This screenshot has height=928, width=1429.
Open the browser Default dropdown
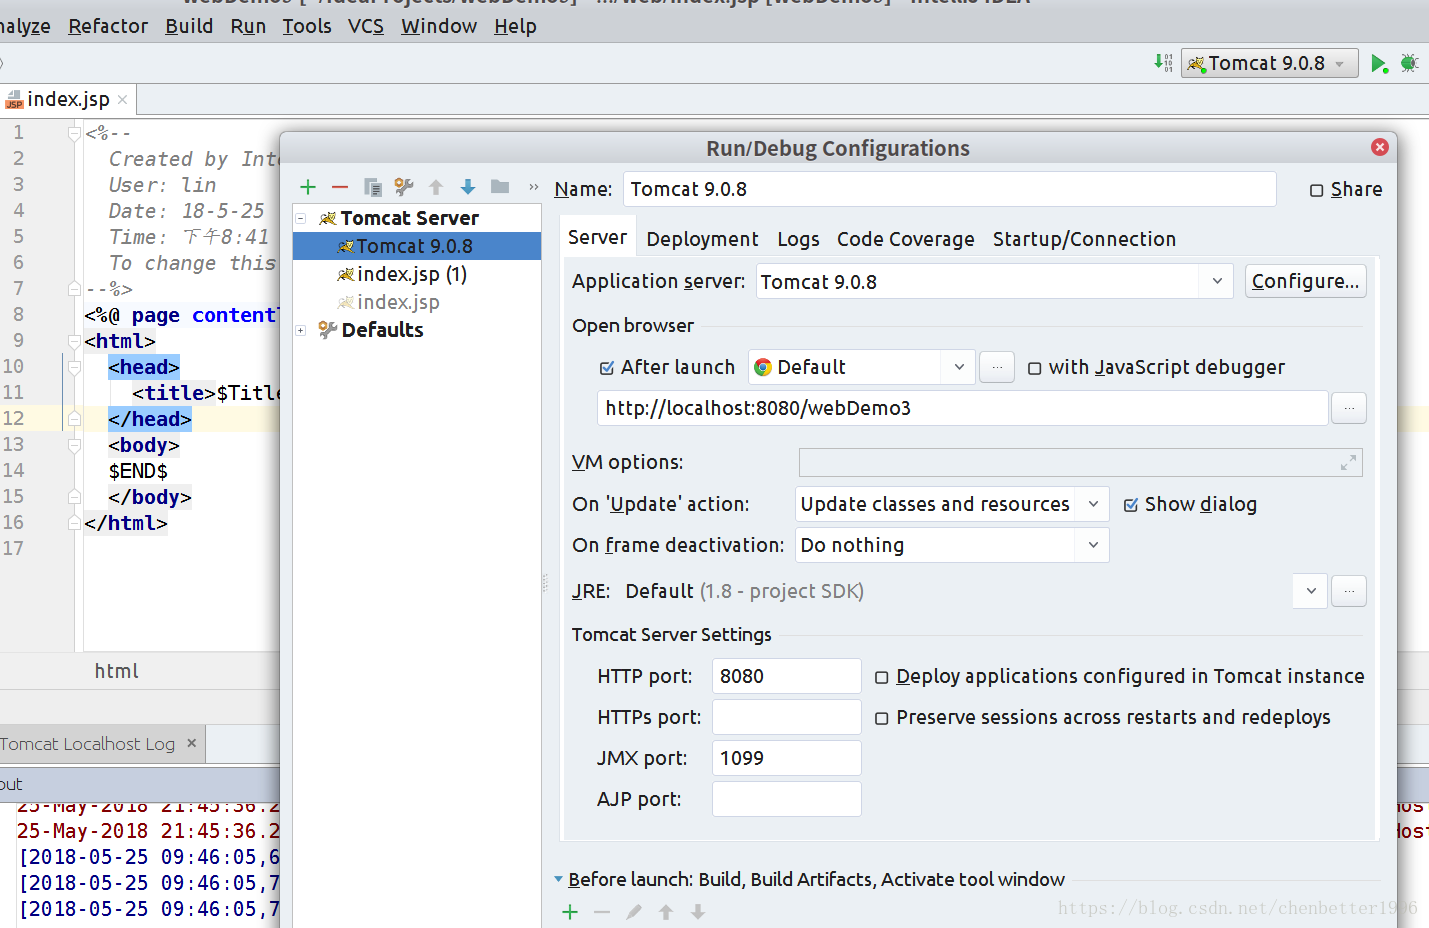click(958, 367)
